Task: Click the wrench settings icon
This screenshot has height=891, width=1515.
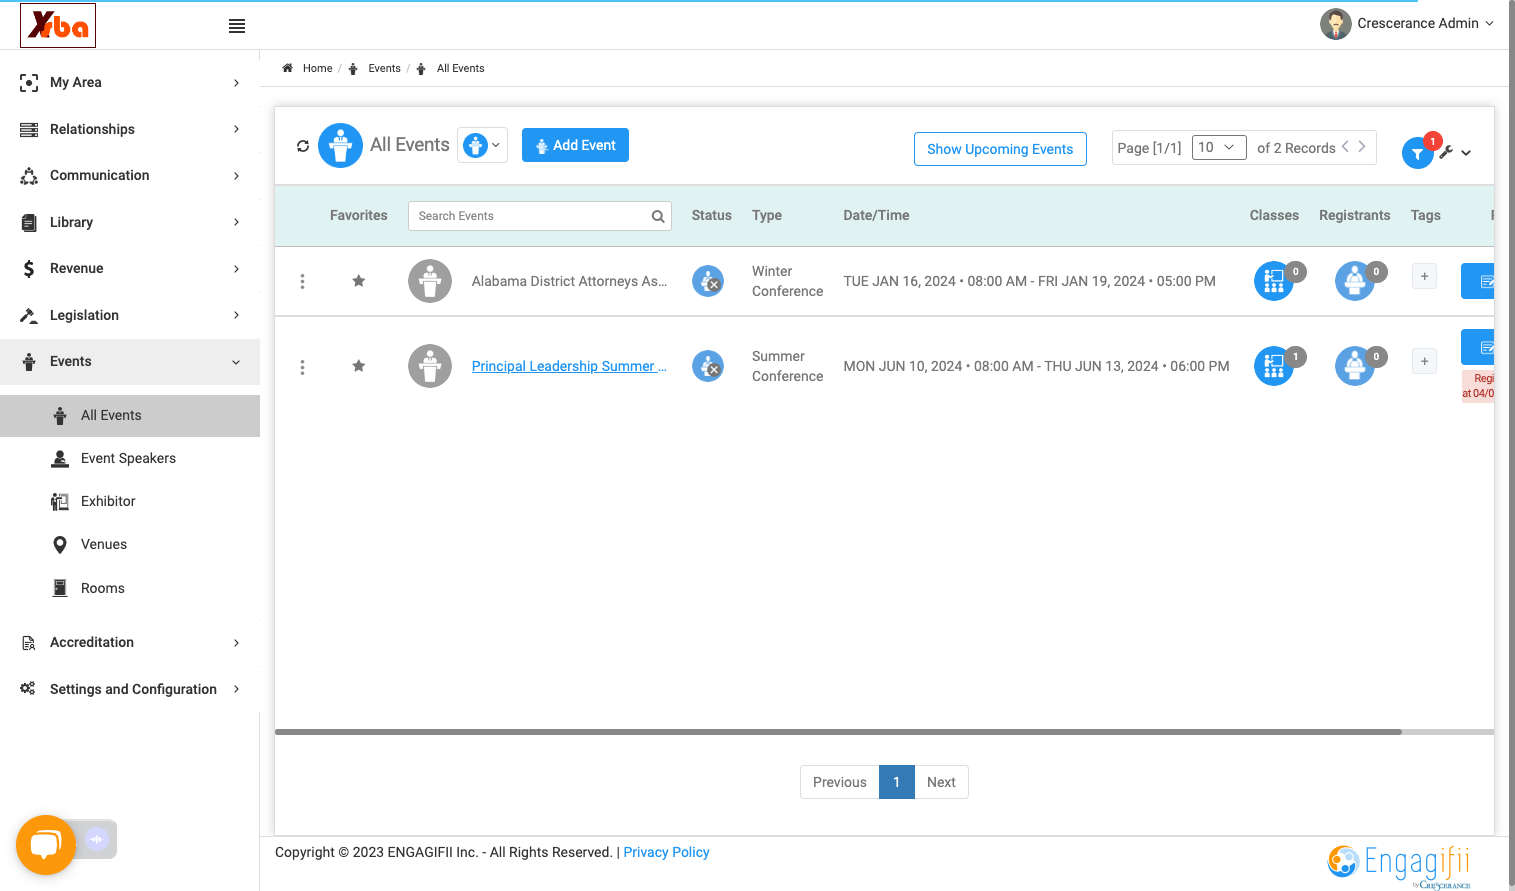Action: coord(1446,153)
